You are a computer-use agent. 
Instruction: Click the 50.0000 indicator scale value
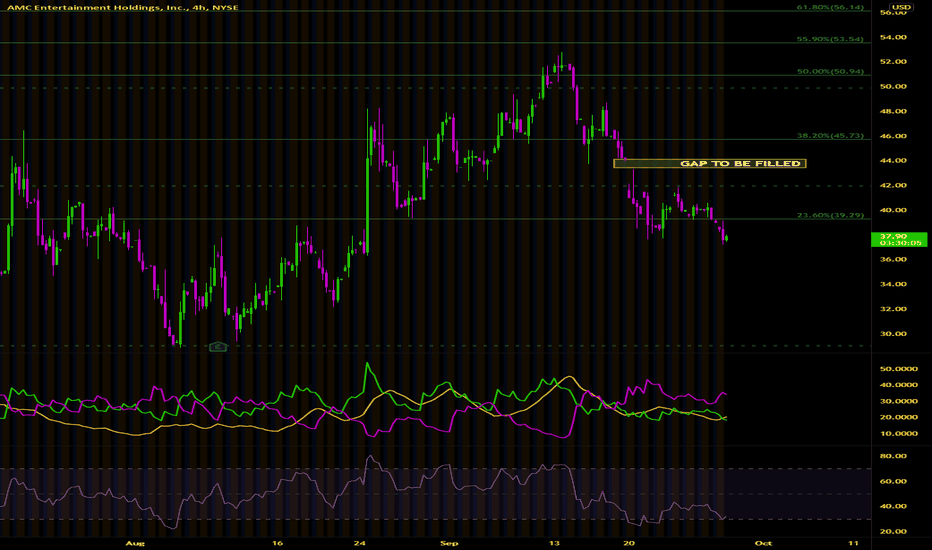[x=899, y=369]
